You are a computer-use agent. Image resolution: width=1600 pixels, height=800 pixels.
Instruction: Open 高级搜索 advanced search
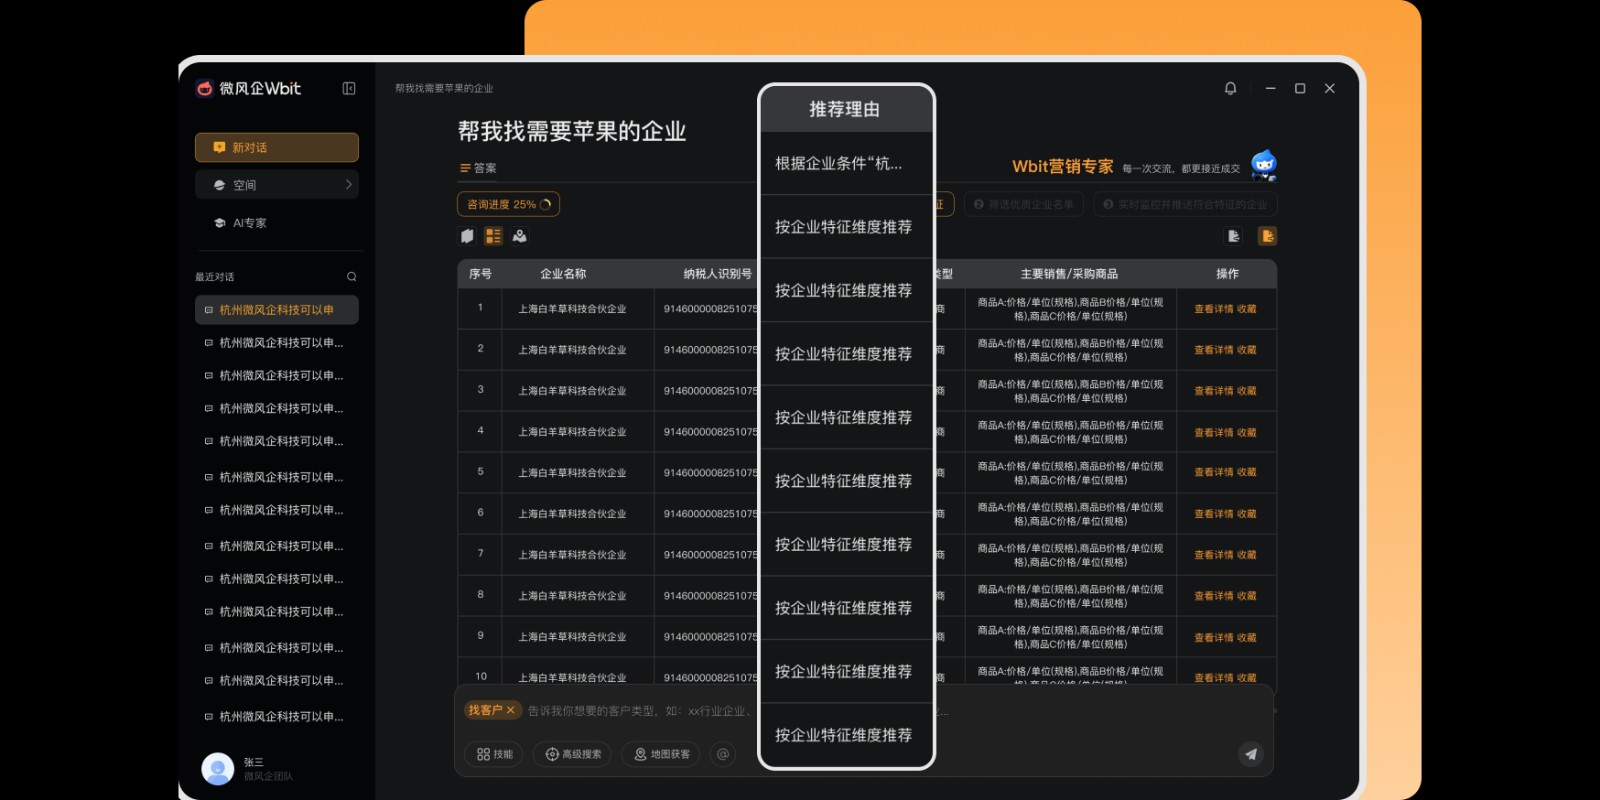click(x=573, y=754)
